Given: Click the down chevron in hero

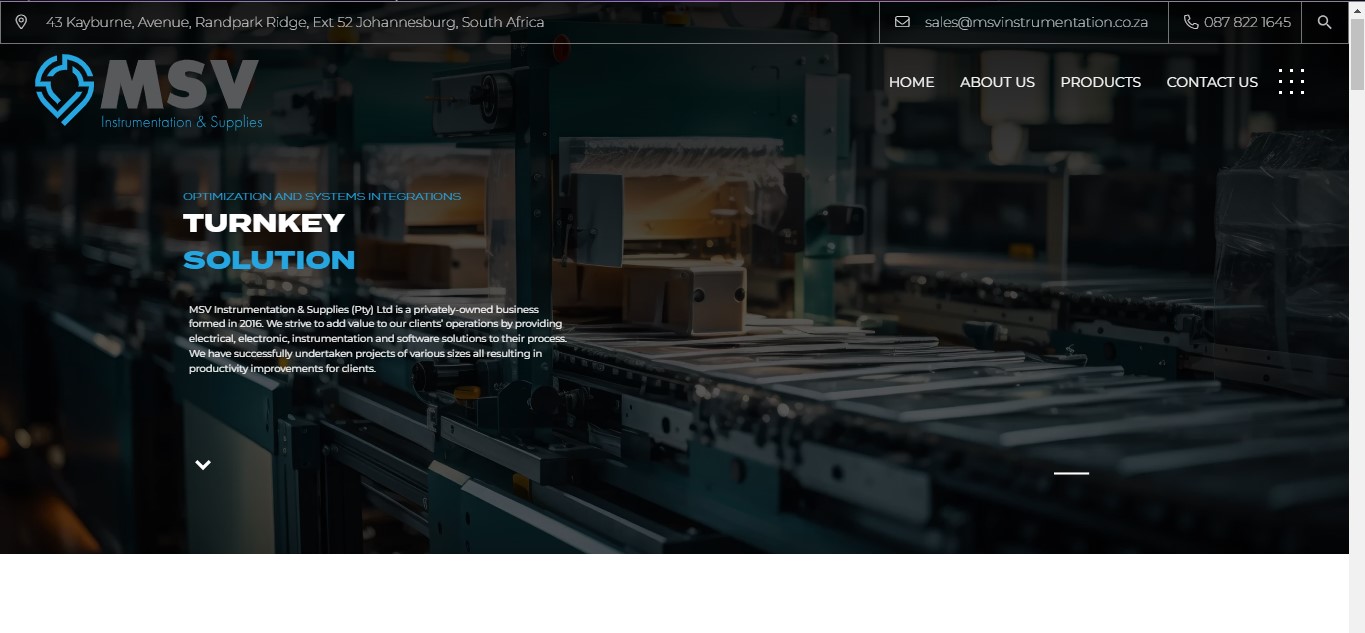Looking at the screenshot, I should [203, 465].
